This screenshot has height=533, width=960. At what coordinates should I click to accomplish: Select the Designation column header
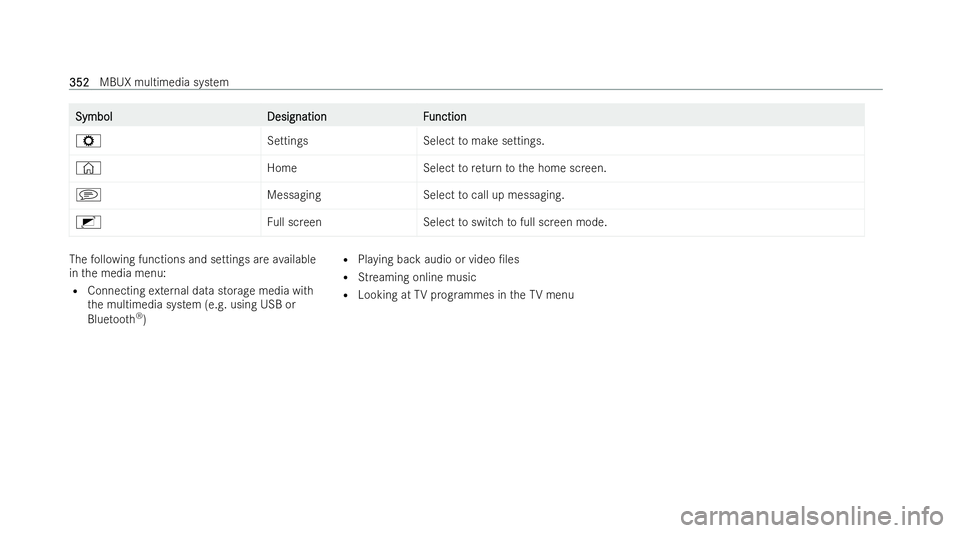tap(296, 116)
